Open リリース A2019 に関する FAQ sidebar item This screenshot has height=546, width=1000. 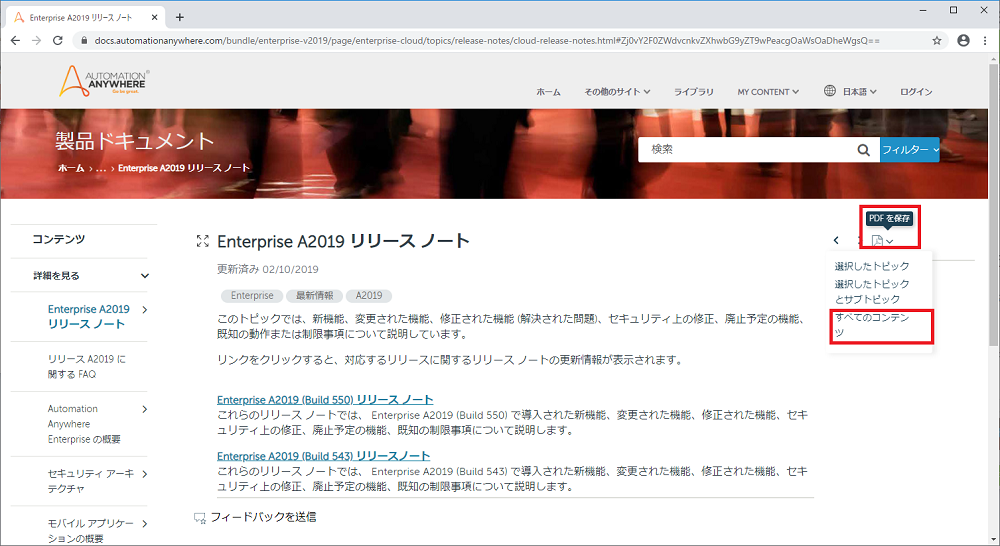pyautogui.click(x=87, y=367)
